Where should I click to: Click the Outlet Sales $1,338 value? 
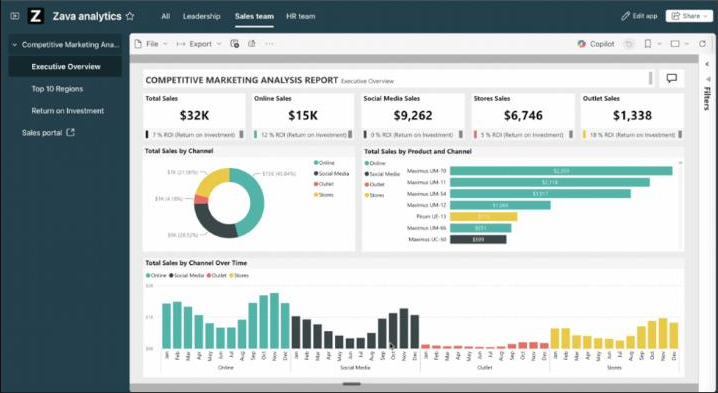tap(632, 115)
